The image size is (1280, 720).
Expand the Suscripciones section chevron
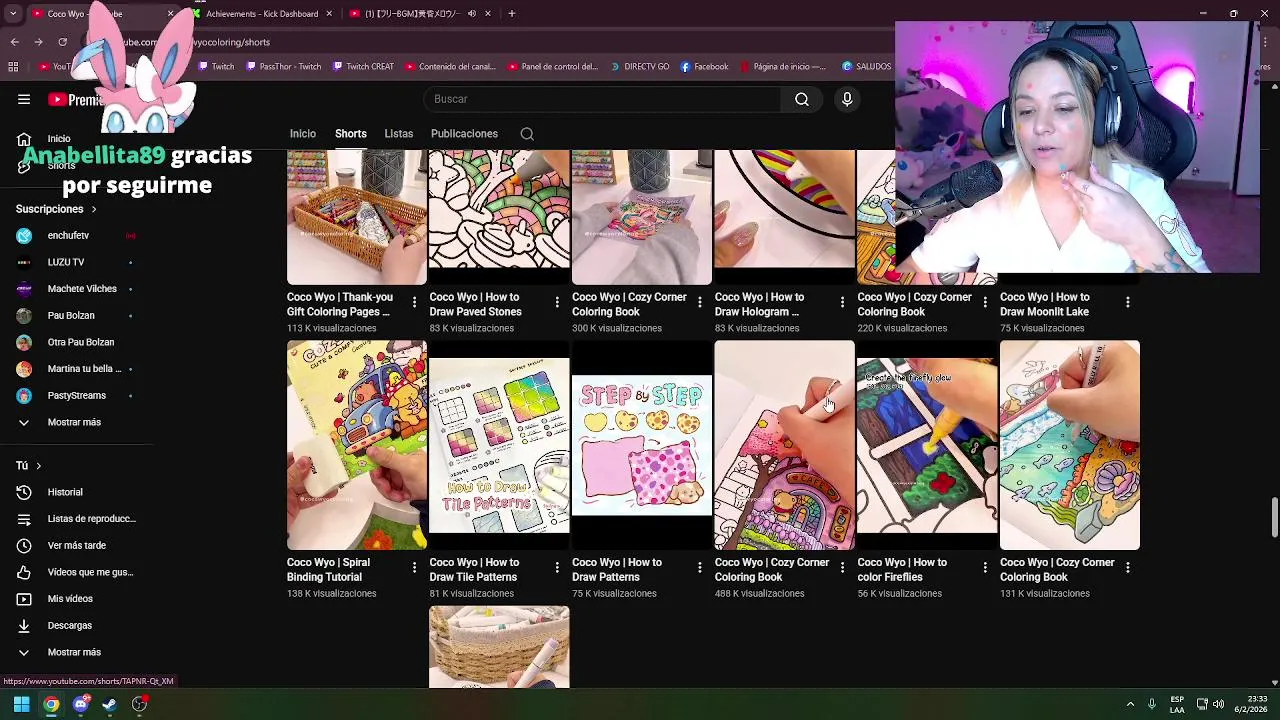(x=94, y=209)
